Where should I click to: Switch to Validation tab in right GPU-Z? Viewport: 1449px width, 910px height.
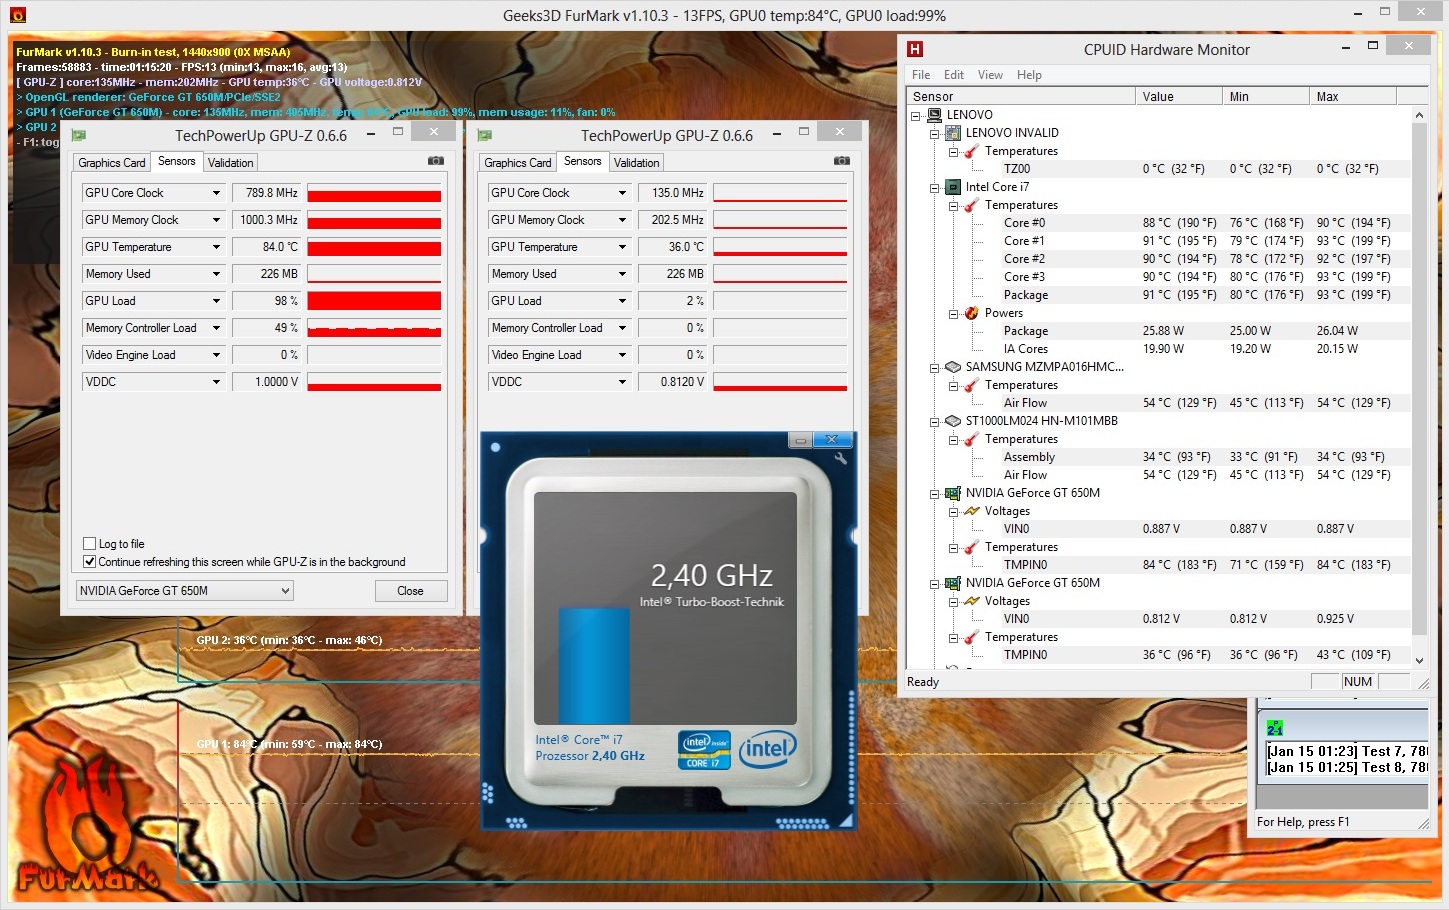[x=637, y=163]
